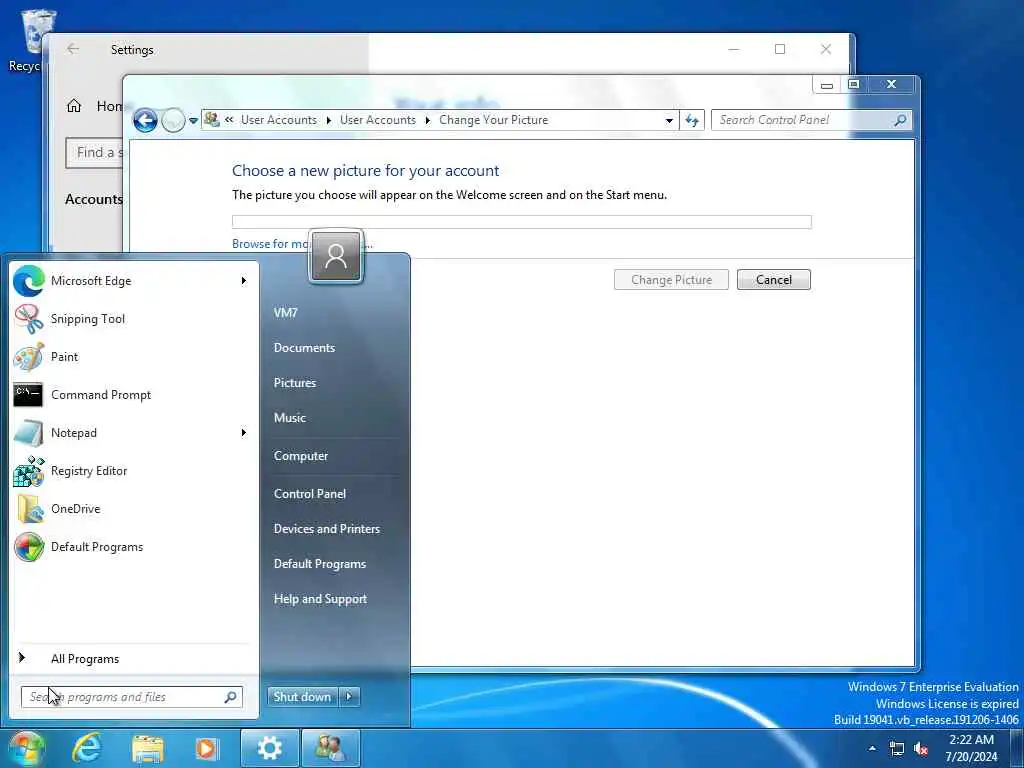This screenshot has width=1024, height=768.
Task: Click the Find a setting box in Settings
Action: [x=95, y=153]
